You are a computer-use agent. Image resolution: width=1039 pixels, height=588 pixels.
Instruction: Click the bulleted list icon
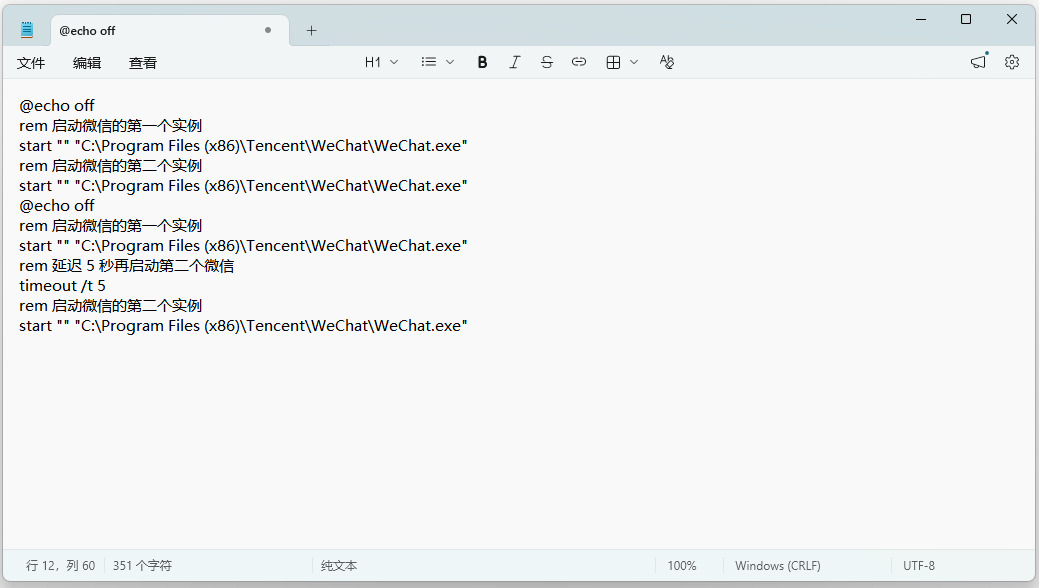click(429, 62)
